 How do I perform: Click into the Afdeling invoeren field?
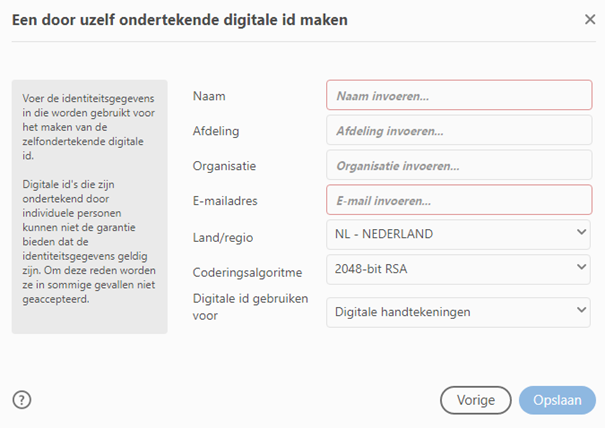[459, 130]
